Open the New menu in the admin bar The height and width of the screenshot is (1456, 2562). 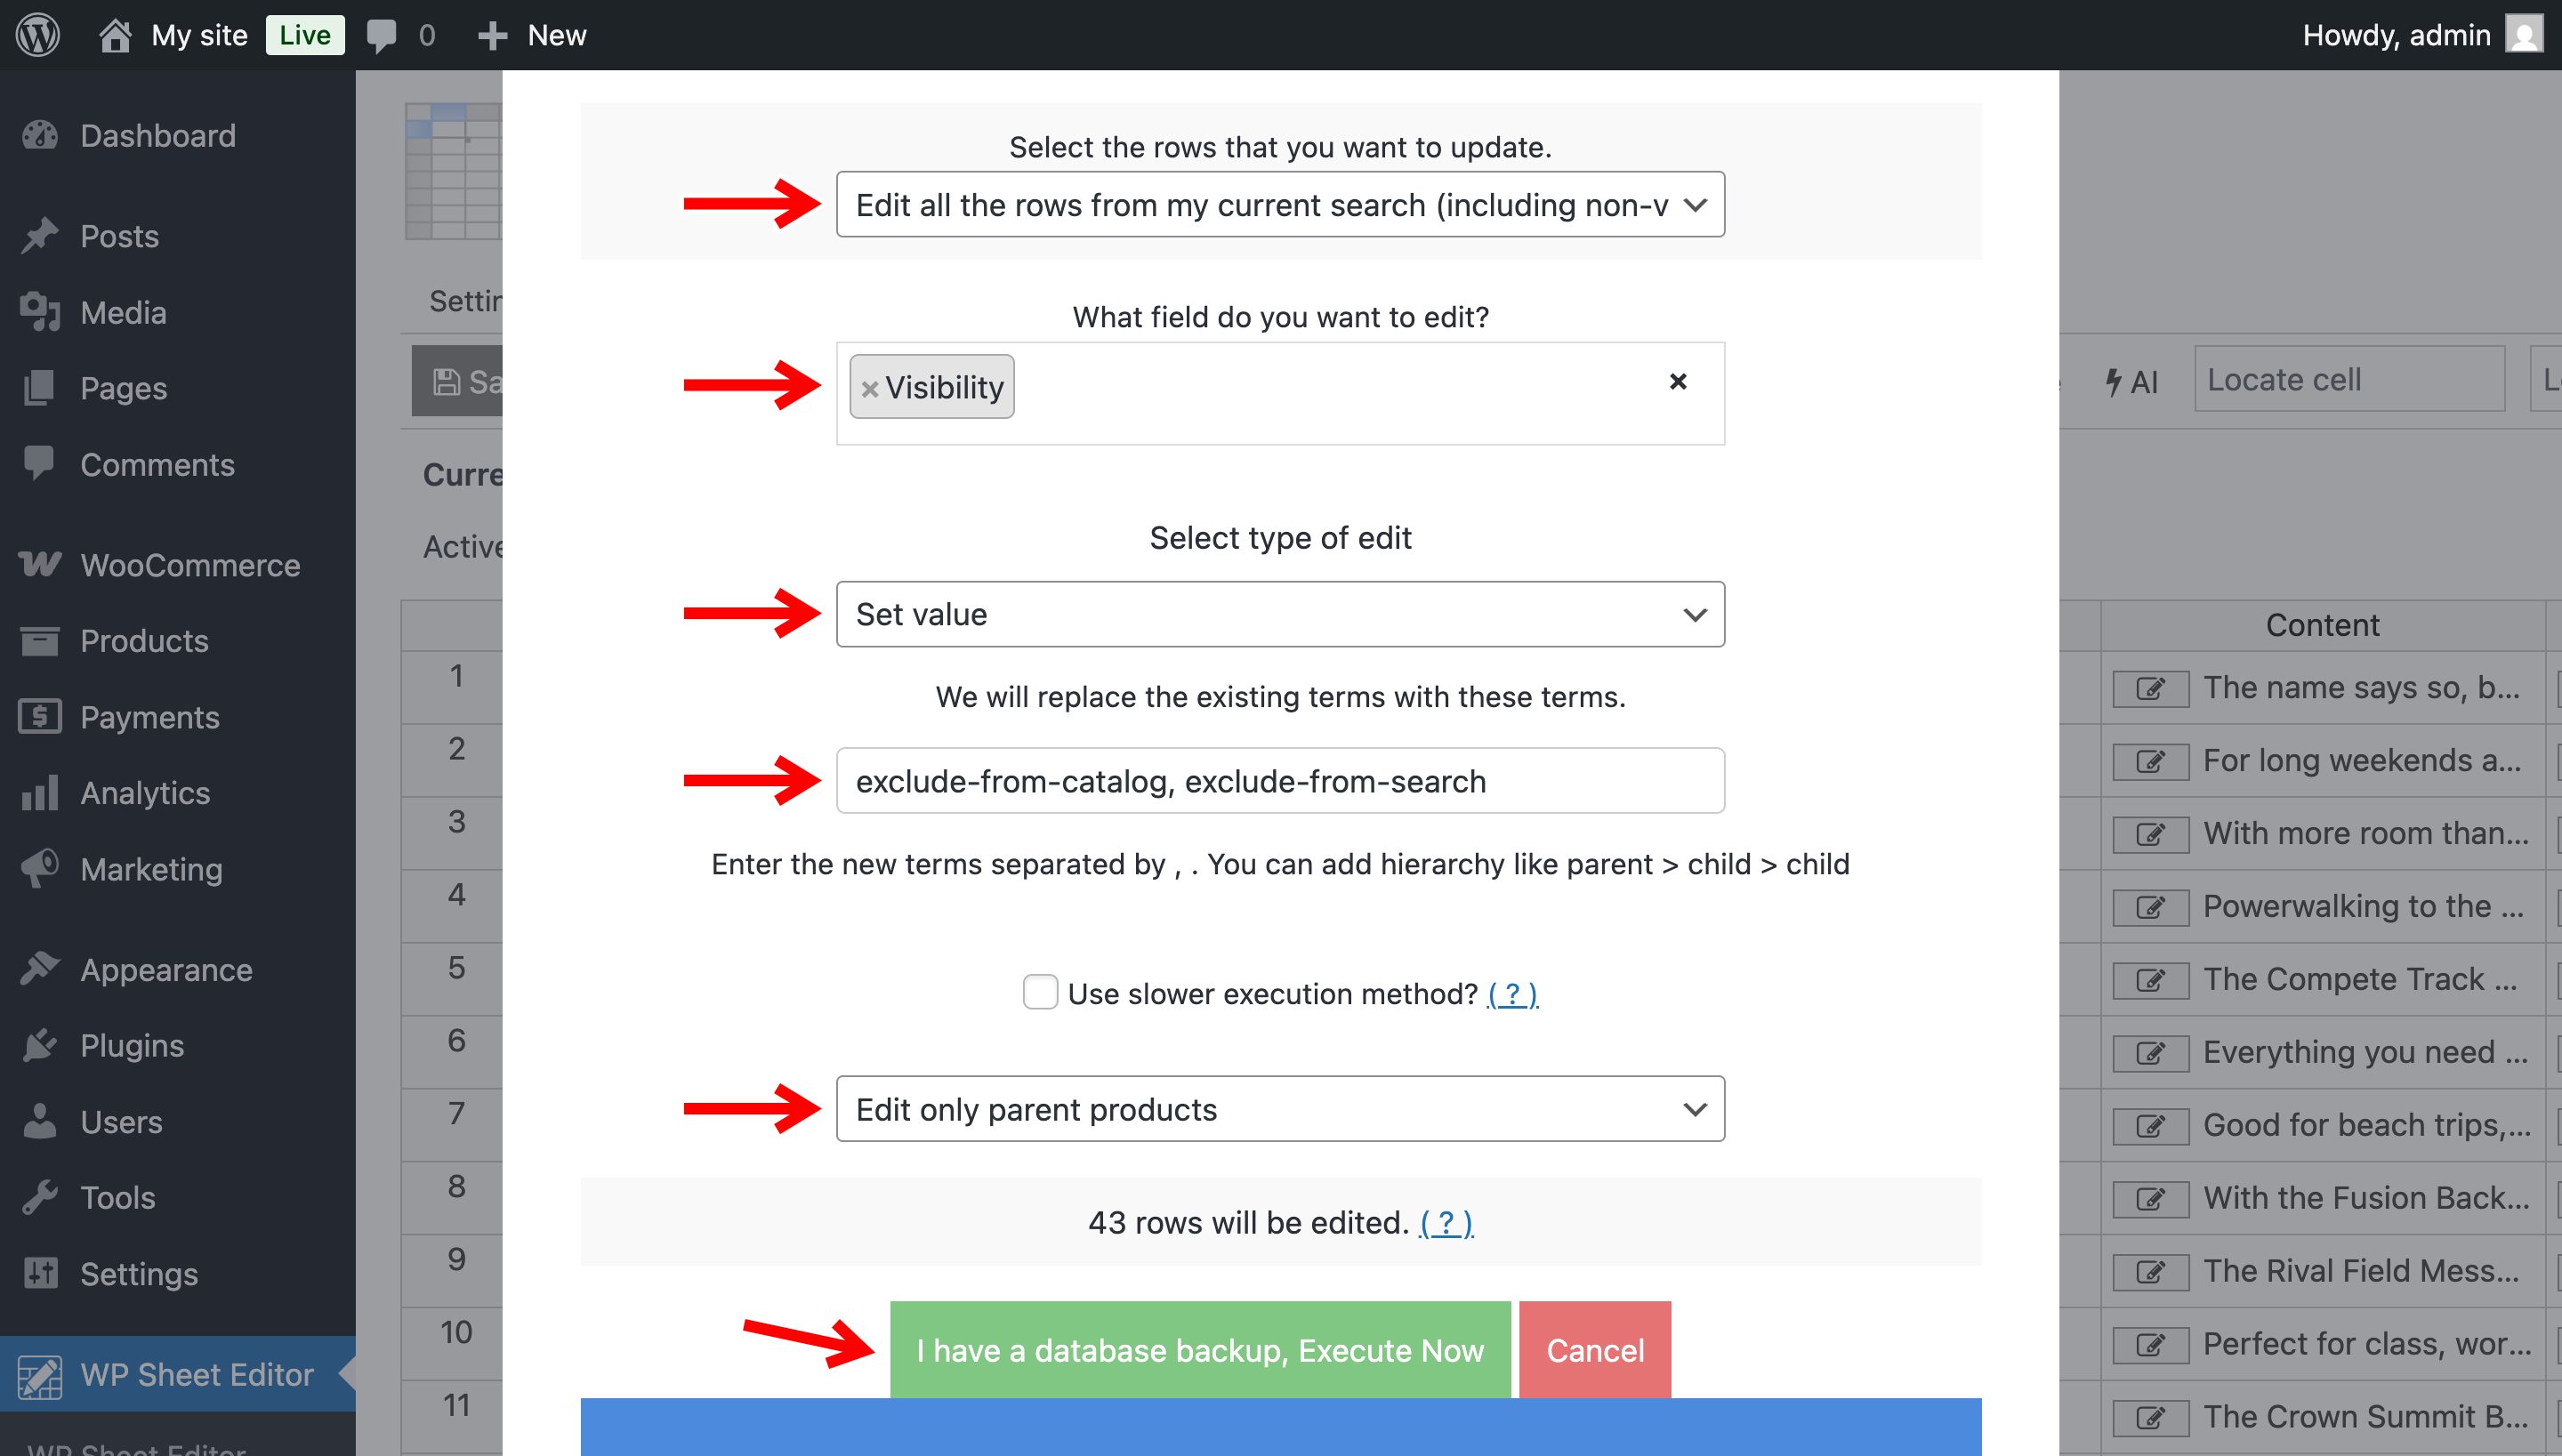[533, 35]
